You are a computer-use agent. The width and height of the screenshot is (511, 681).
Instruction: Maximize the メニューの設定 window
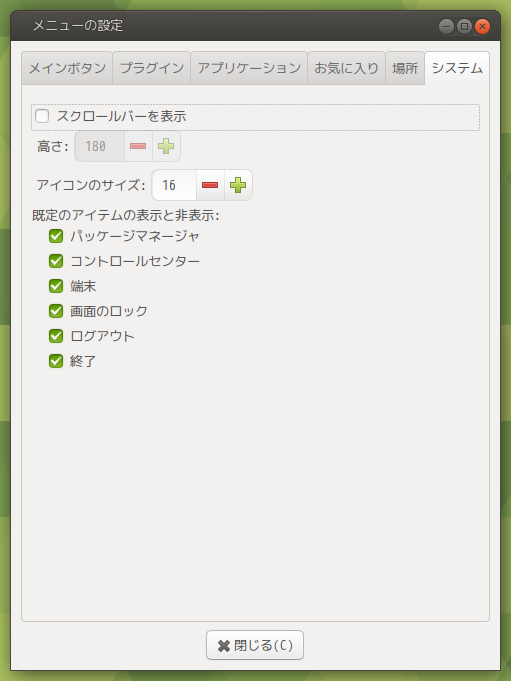coord(464,26)
